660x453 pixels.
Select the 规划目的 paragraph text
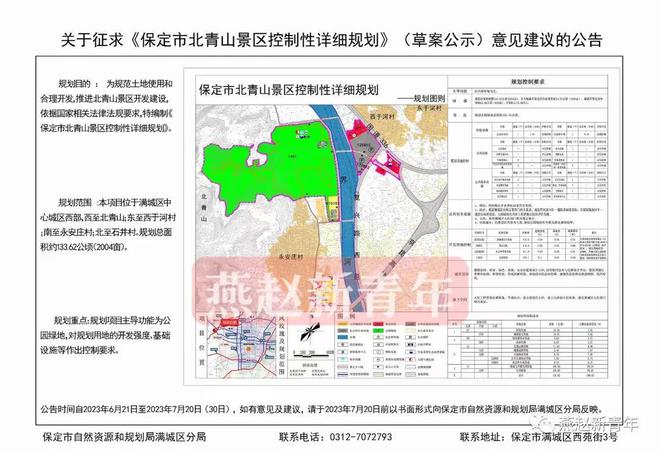(106, 106)
